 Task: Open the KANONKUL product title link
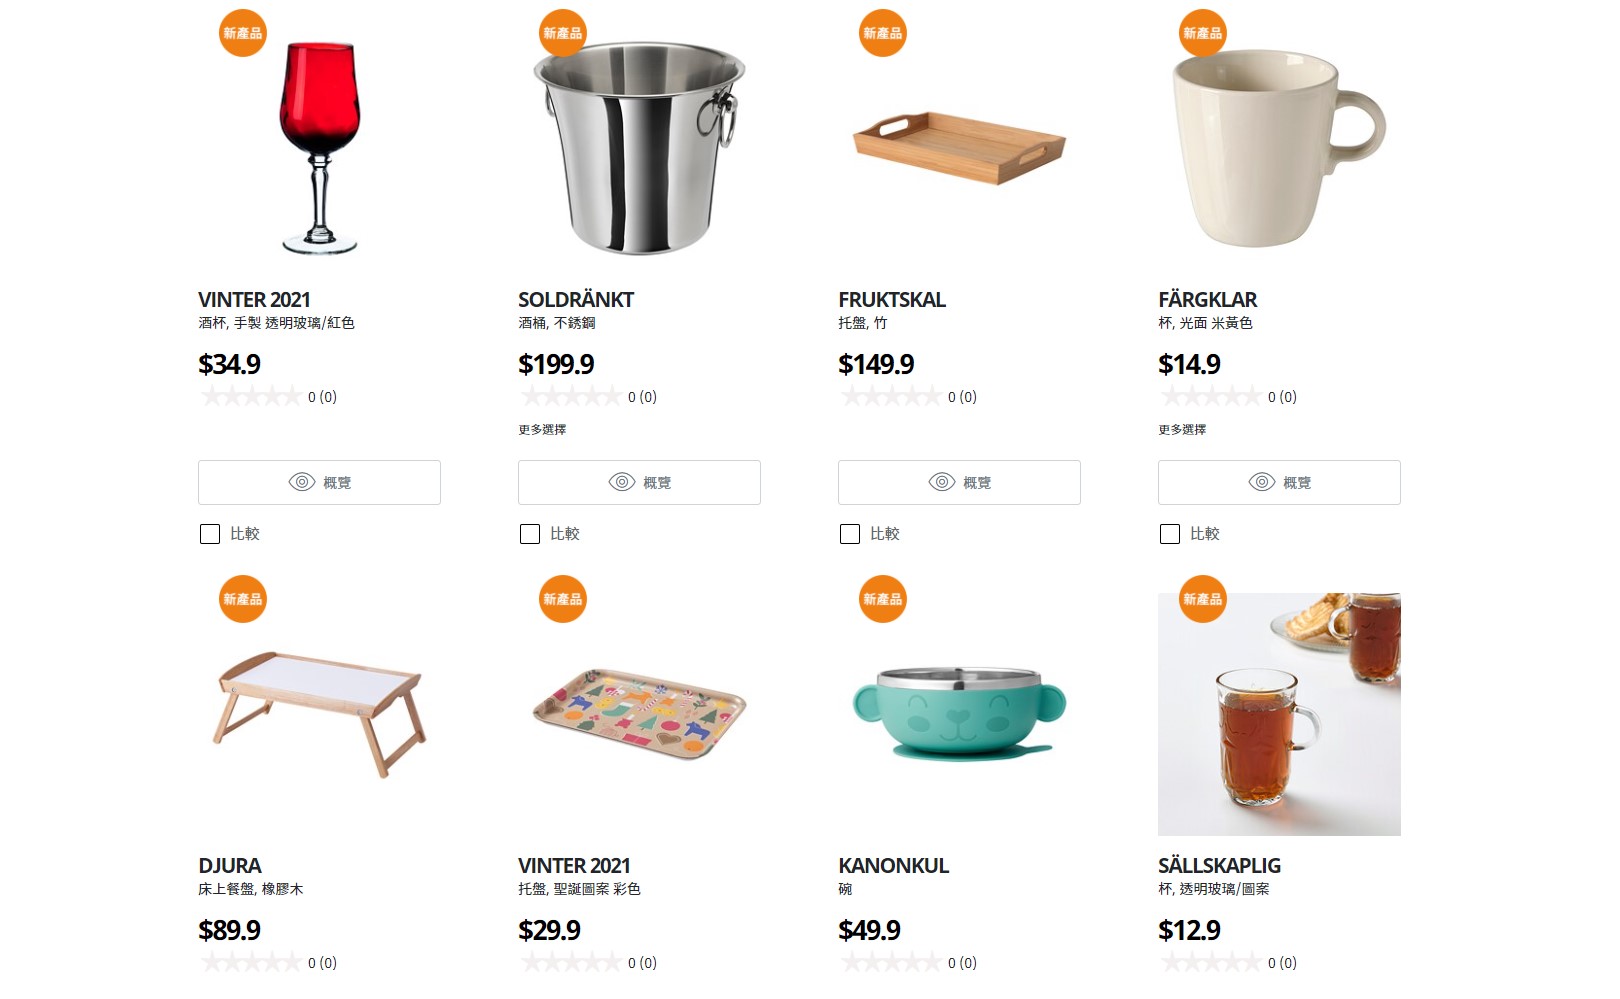pyautogui.click(x=893, y=865)
